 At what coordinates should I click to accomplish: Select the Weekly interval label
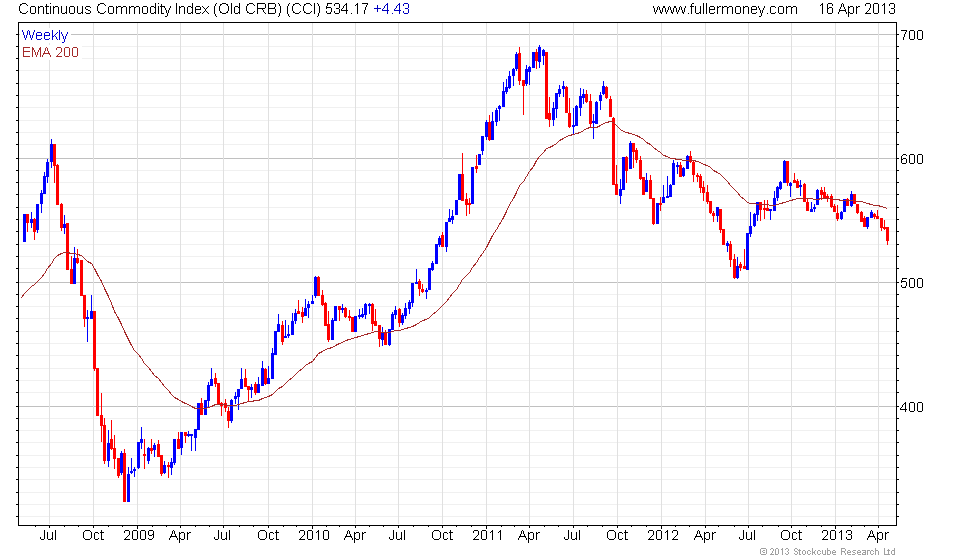44,36
